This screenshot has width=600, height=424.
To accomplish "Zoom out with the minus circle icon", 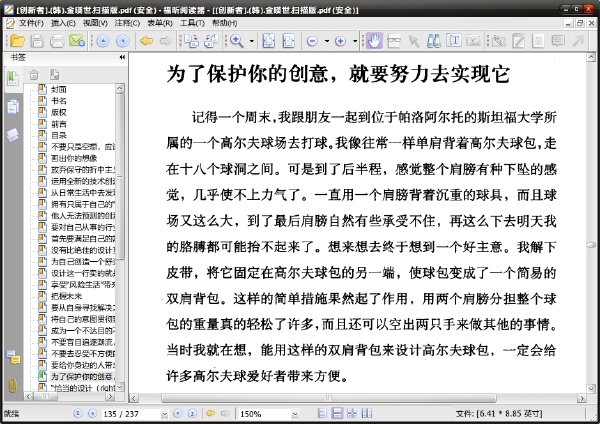I will 312,41.
